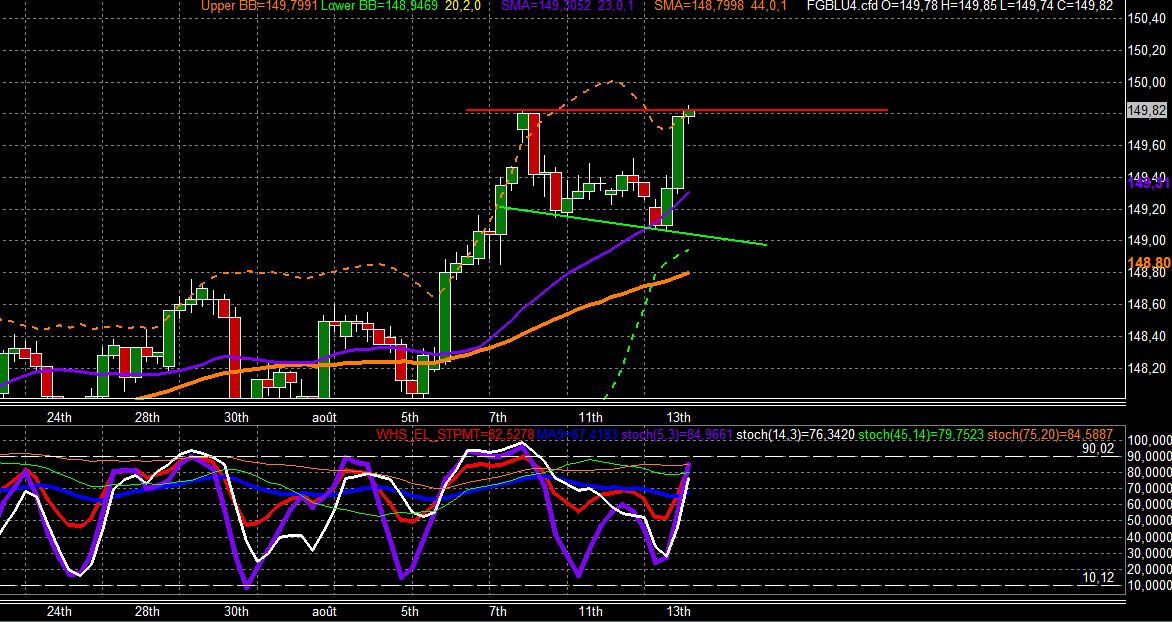Image resolution: width=1172 pixels, height=622 pixels.
Task: Click the 150,00 price axis label
Action: (1148, 82)
